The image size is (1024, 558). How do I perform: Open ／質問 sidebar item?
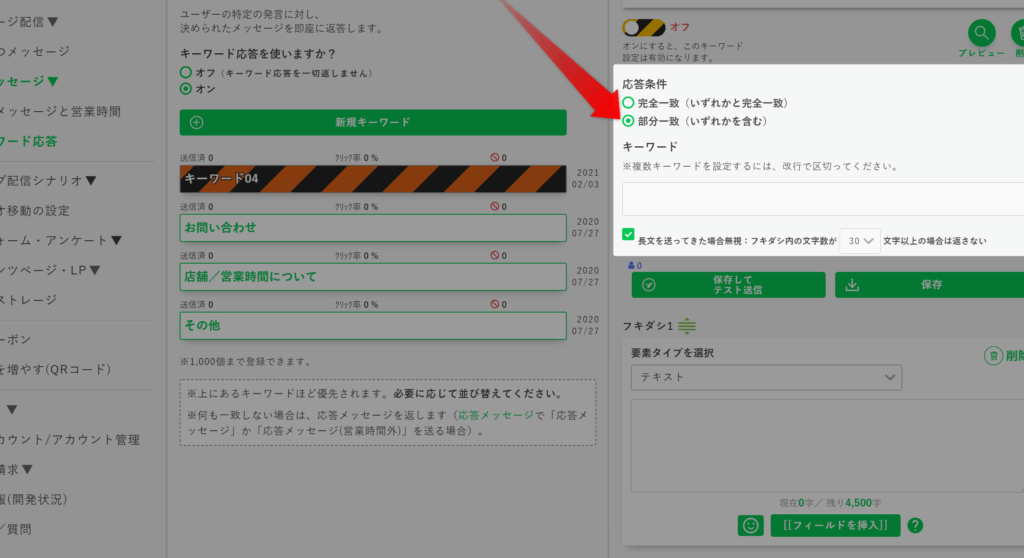tap(16, 529)
